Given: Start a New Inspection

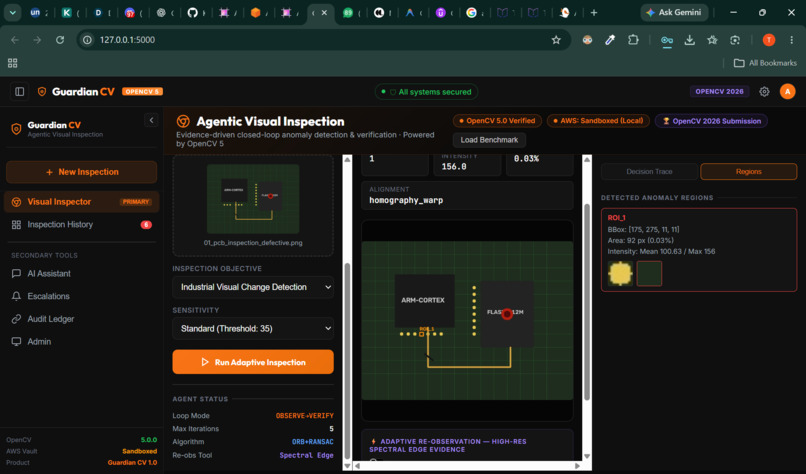Looking at the screenshot, I should click(81, 172).
